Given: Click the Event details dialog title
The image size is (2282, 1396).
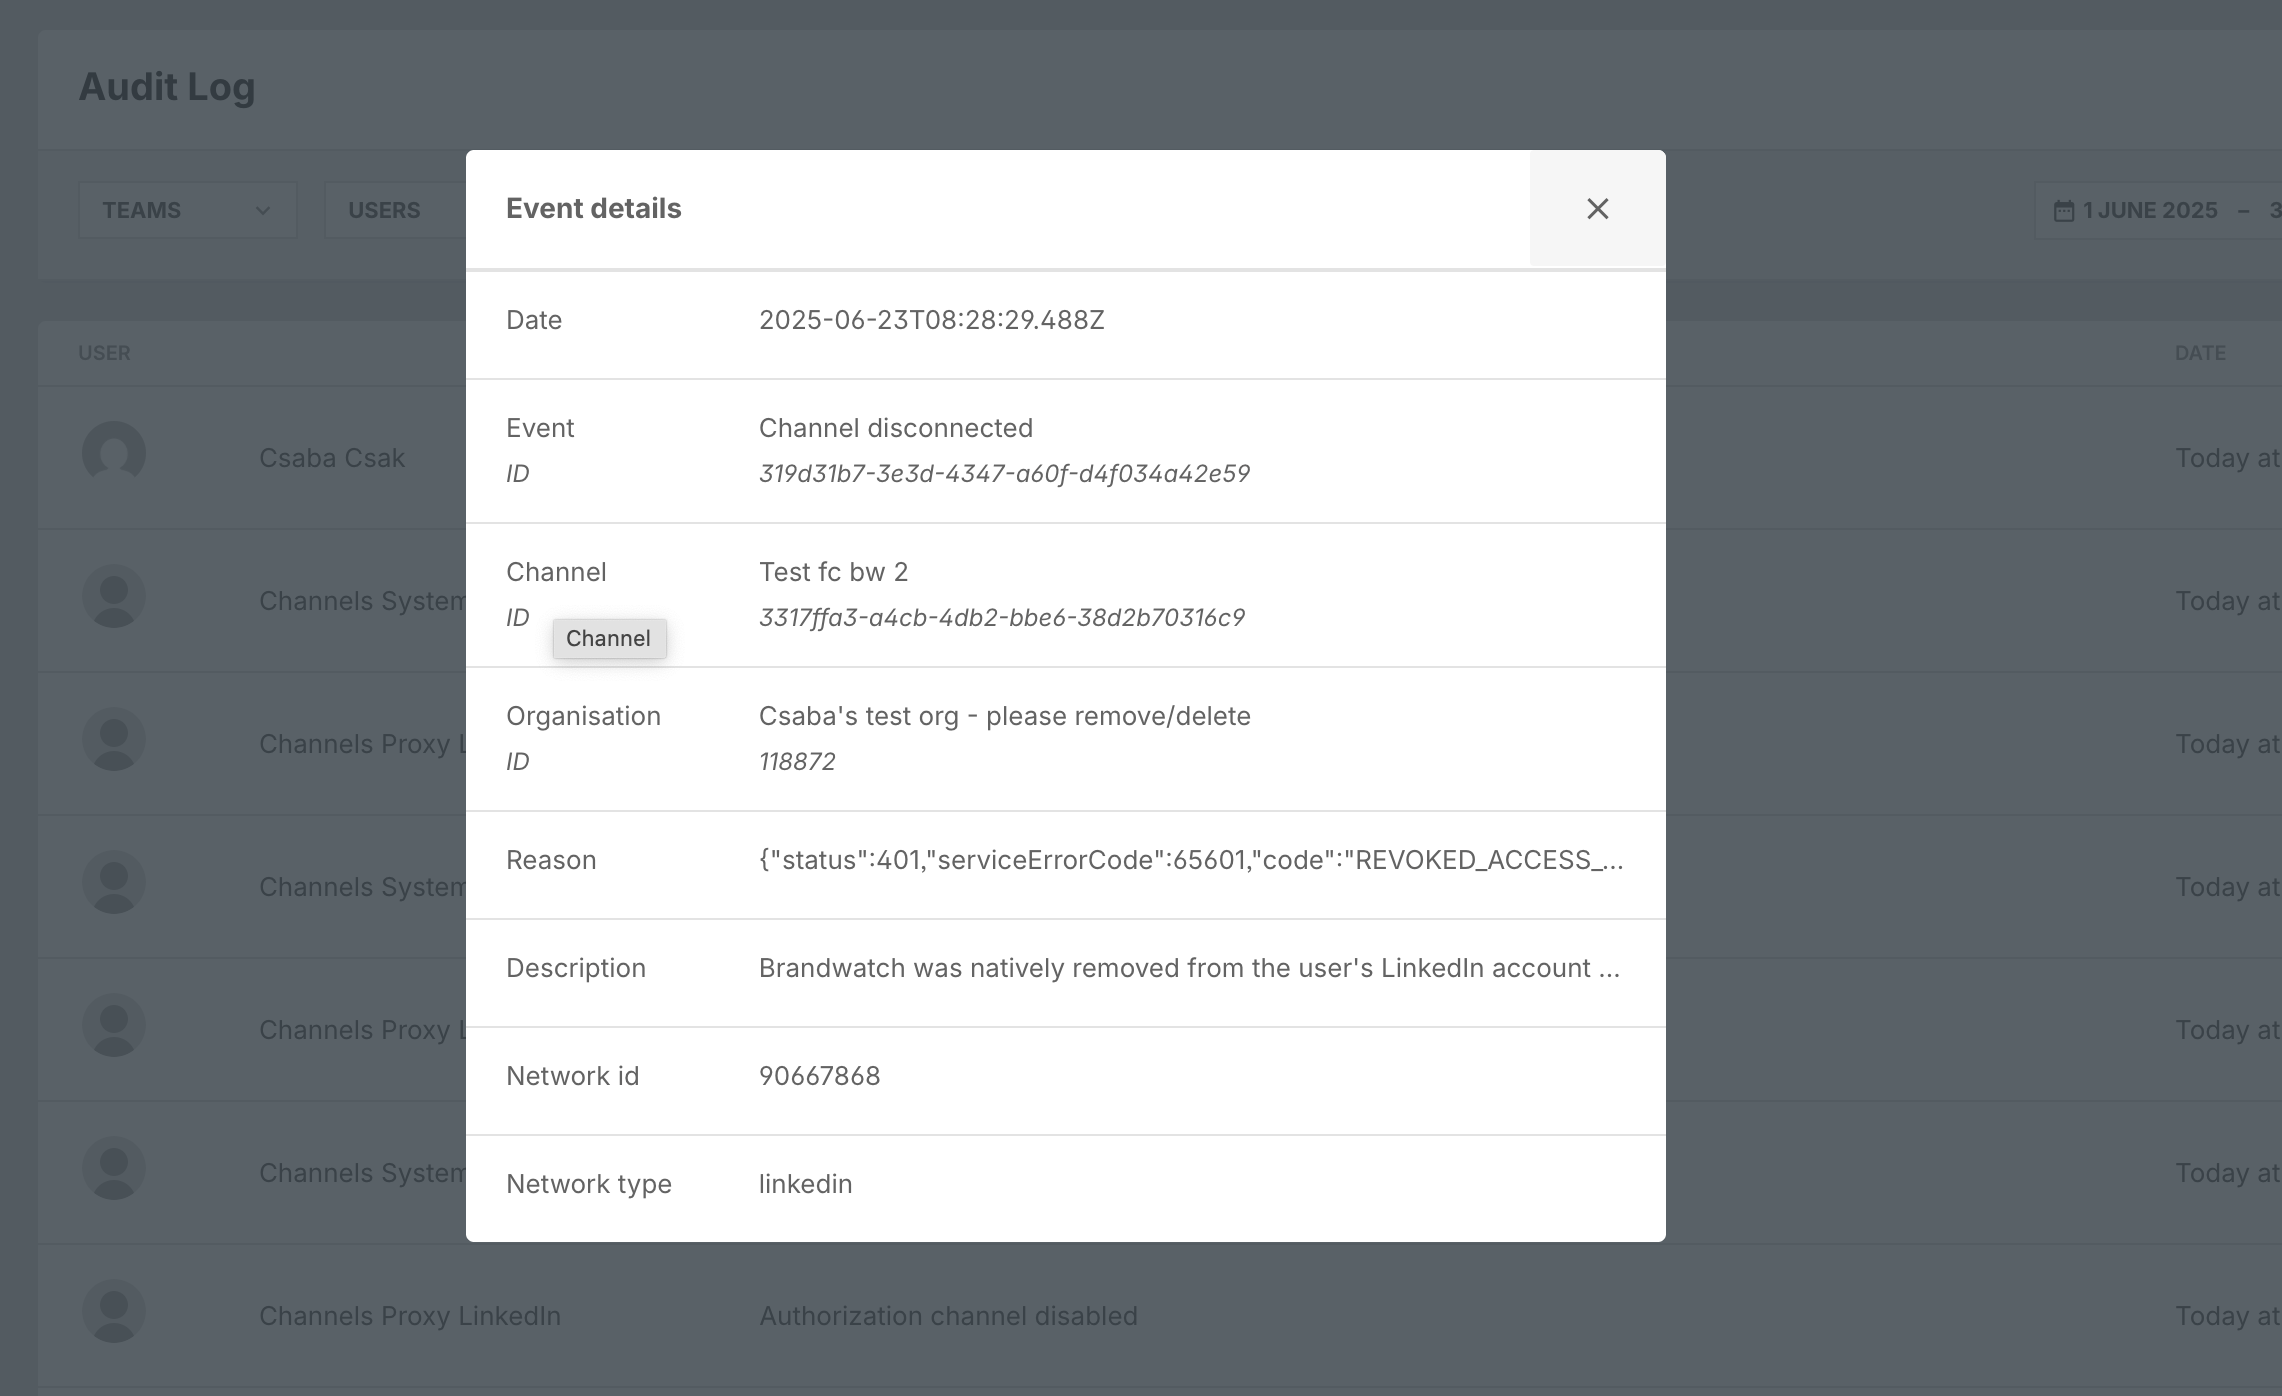Looking at the screenshot, I should click(593, 208).
